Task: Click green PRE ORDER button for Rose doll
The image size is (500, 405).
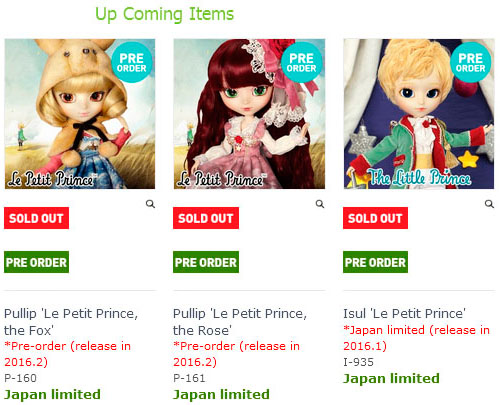Action: click(x=206, y=262)
